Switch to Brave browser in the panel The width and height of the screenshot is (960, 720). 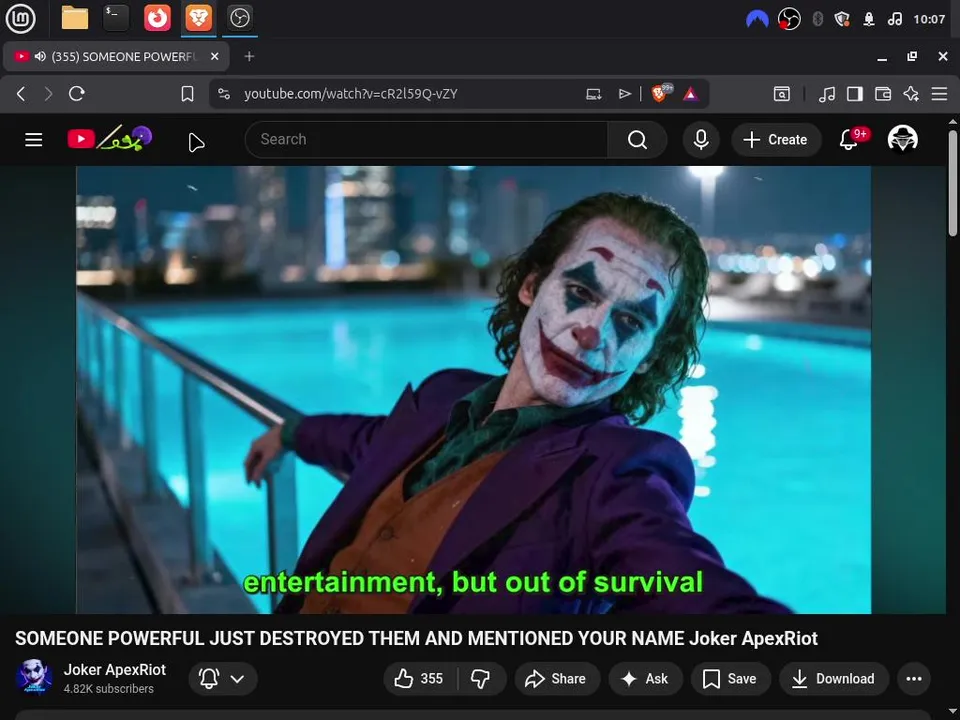(x=198, y=18)
